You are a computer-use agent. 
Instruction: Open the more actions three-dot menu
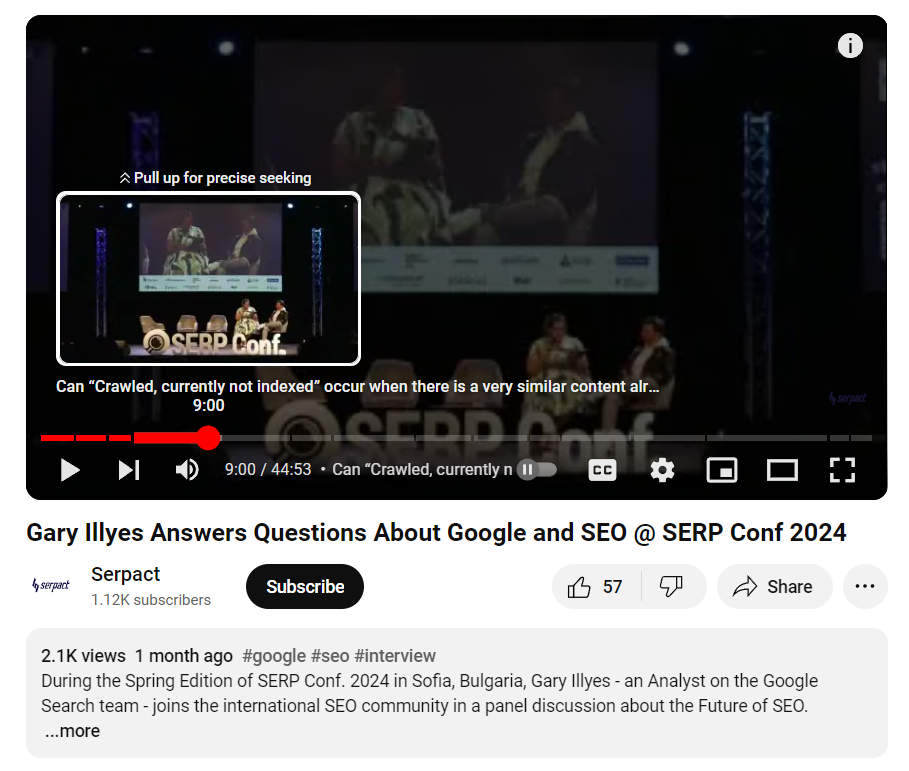865,587
